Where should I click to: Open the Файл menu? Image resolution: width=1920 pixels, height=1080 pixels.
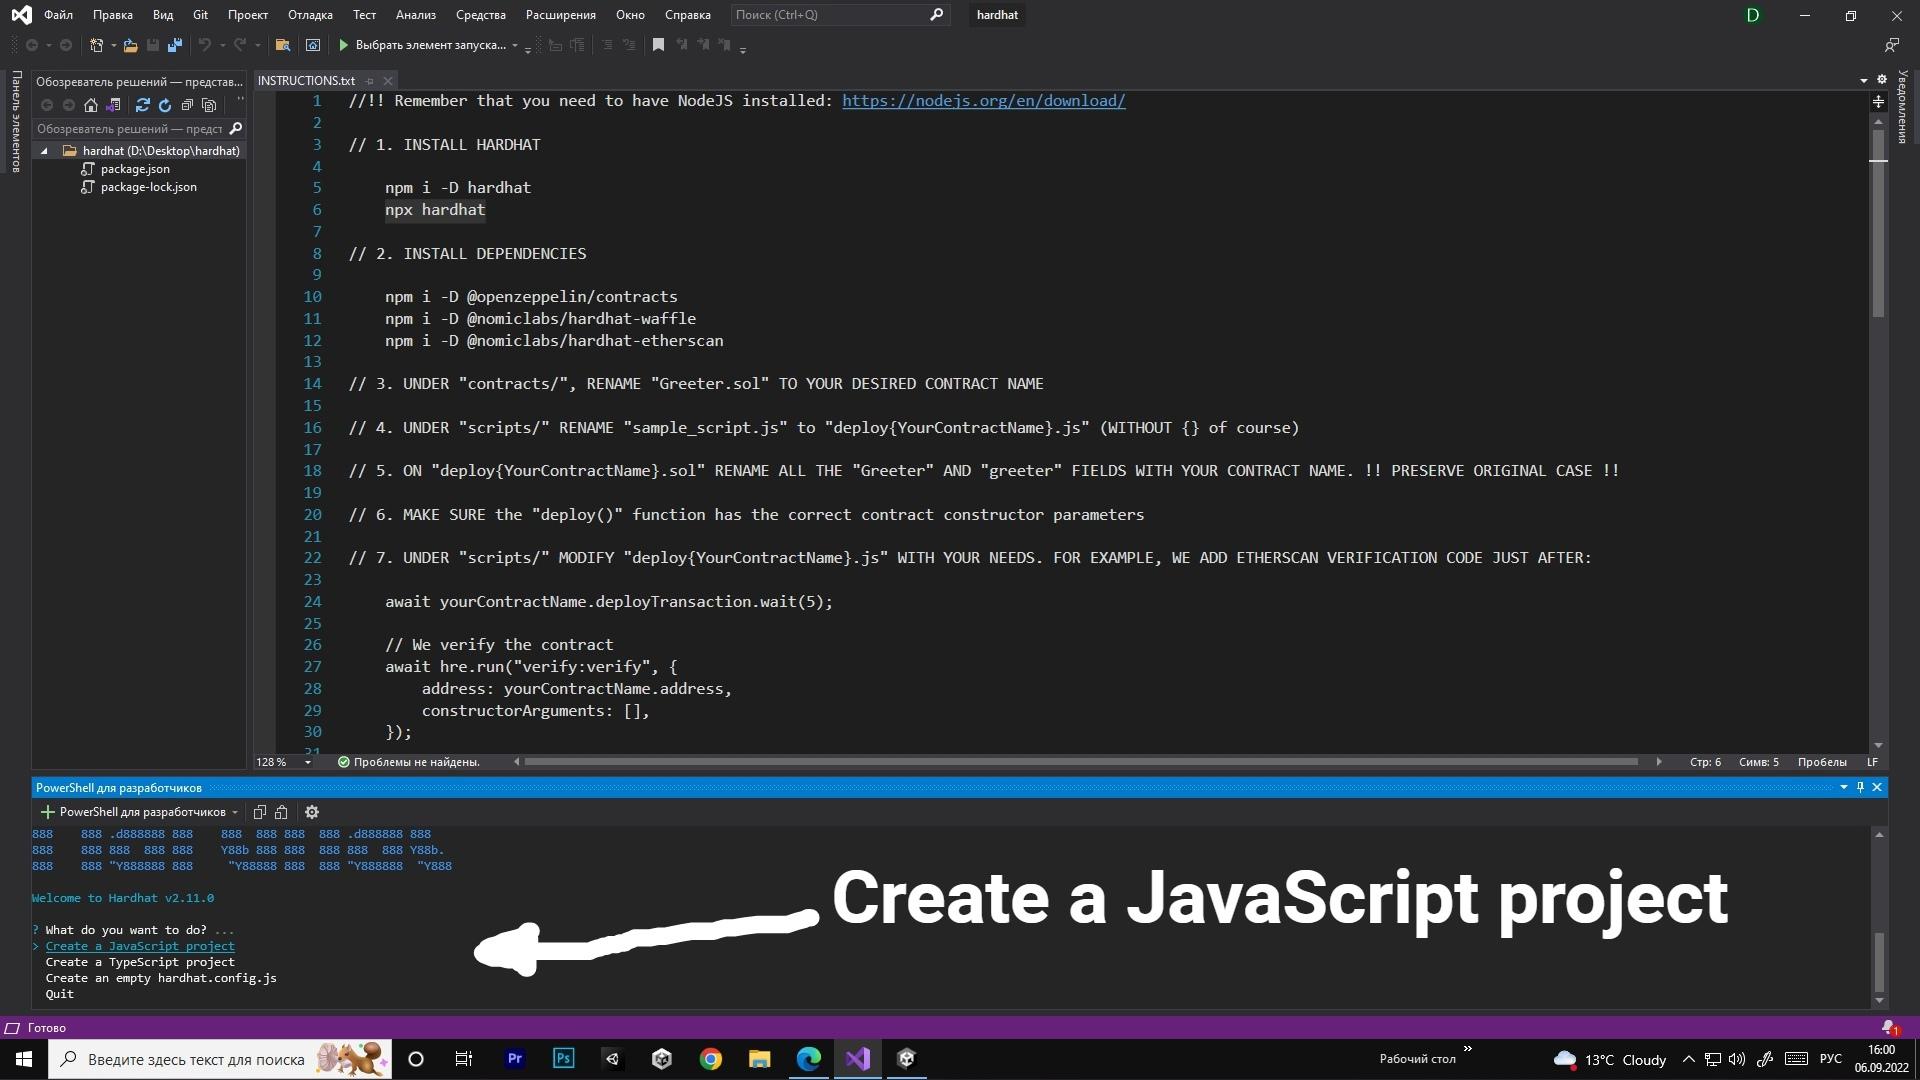58,15
